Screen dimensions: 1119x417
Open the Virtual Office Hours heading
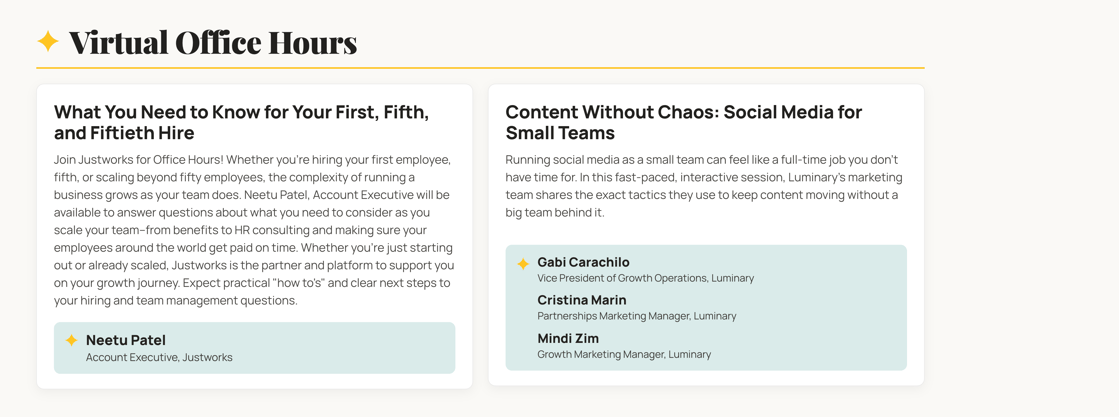pyautogui.click(x=213, y=43)
